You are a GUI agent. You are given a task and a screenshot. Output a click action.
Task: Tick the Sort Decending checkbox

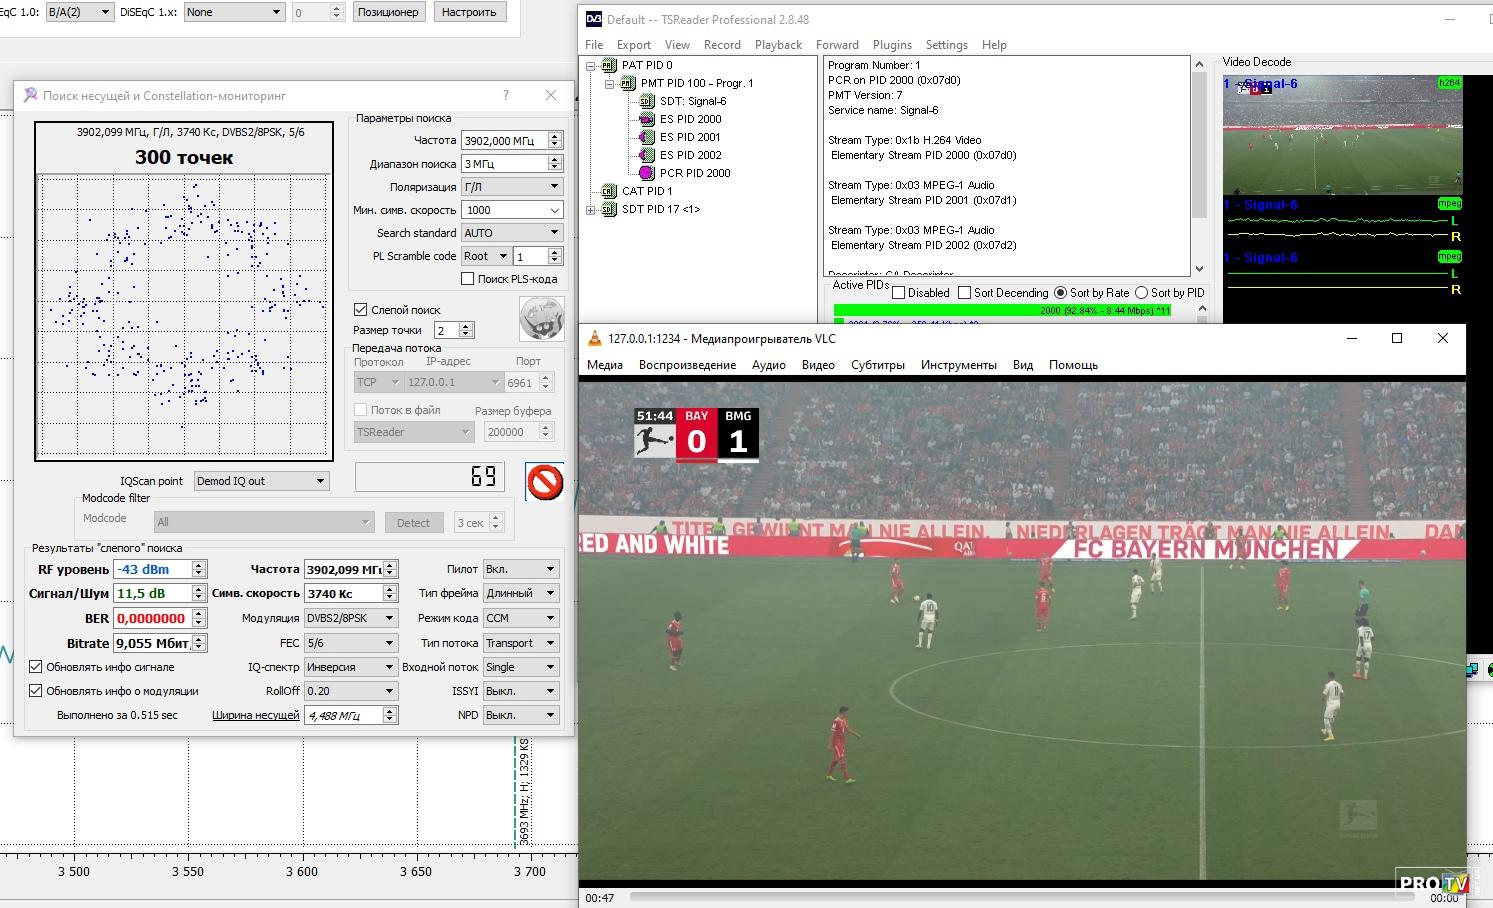(964, 293)
